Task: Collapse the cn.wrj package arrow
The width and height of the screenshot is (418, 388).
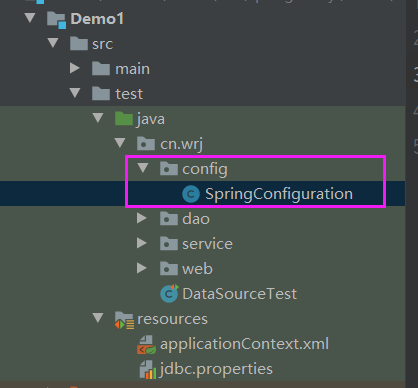Action: coord(120,143)
